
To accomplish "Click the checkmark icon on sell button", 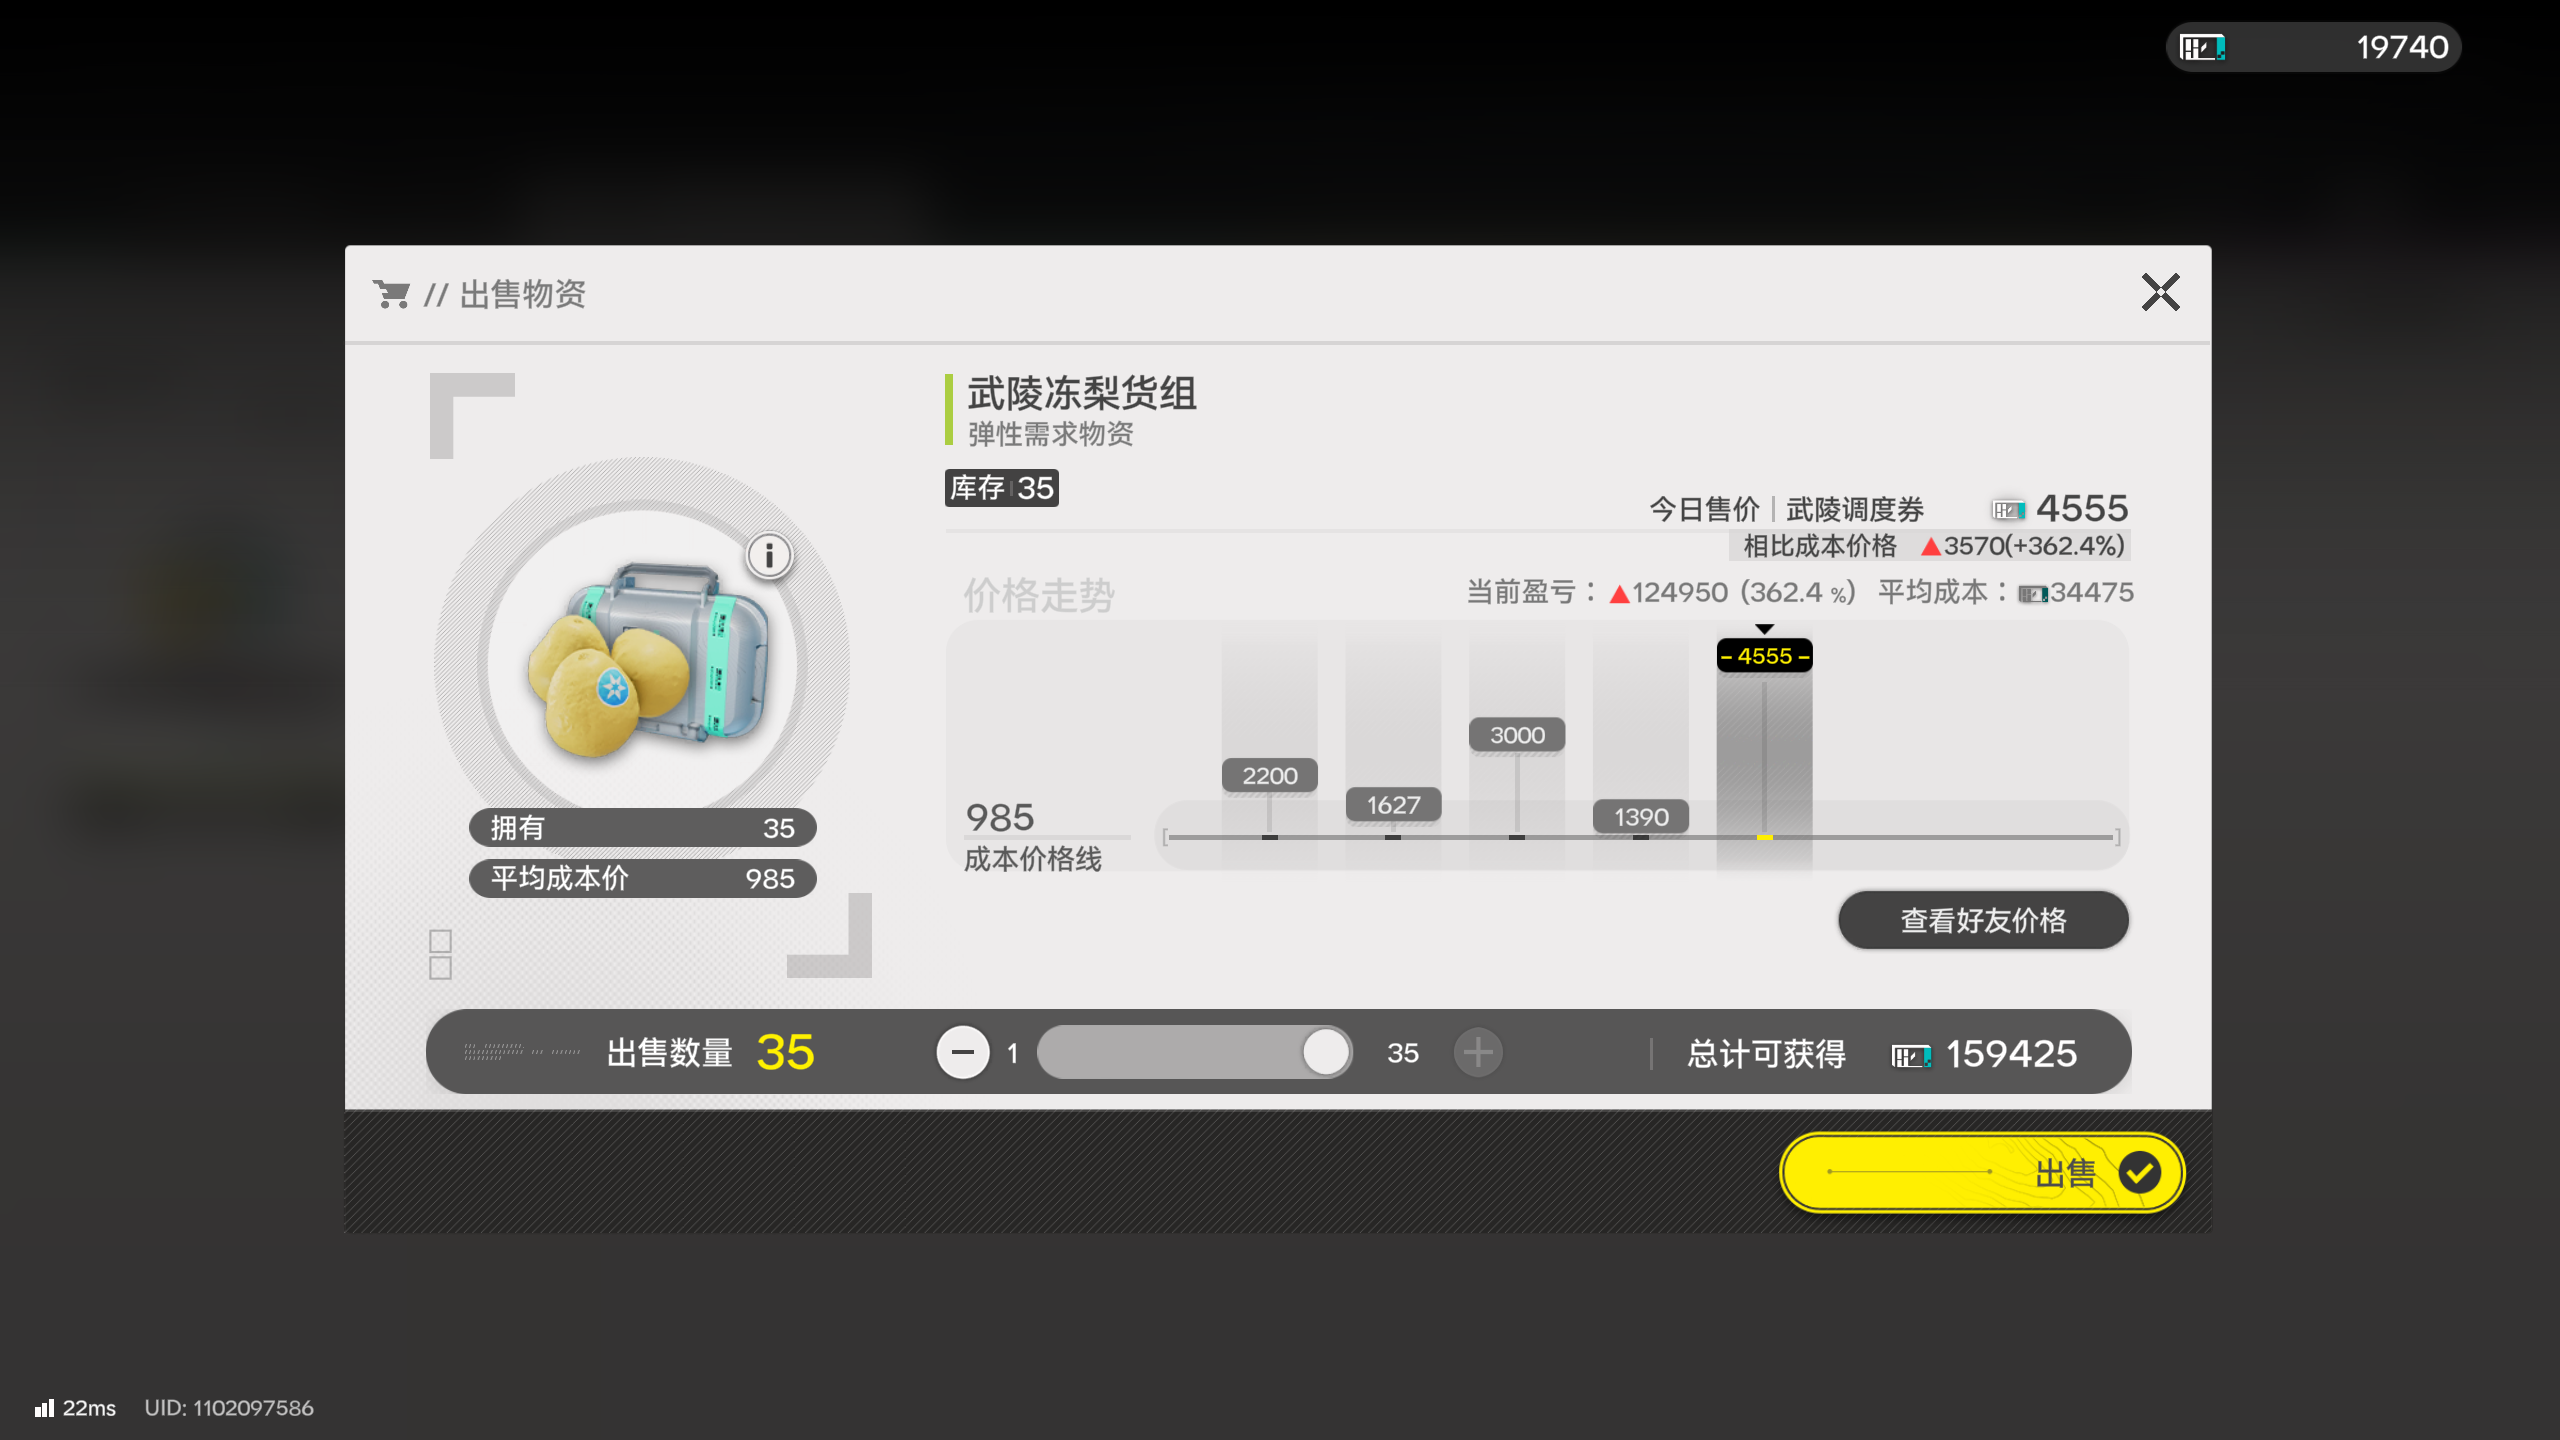I will 2139,1172.
